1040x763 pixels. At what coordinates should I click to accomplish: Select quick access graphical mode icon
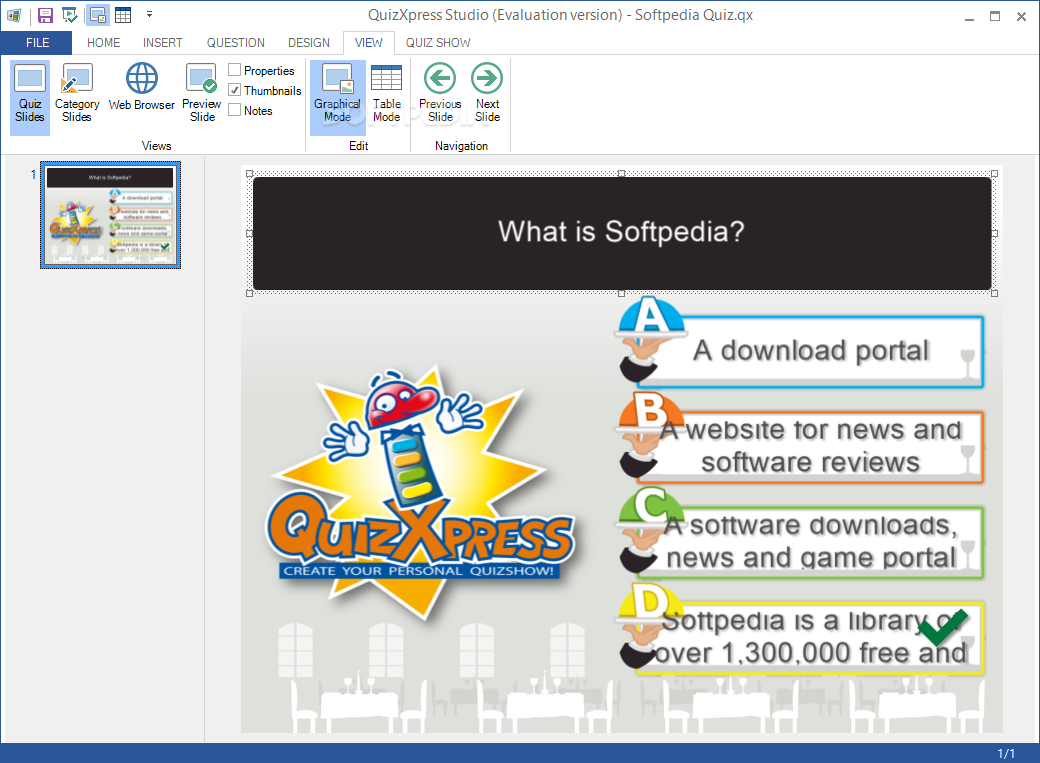98,15
